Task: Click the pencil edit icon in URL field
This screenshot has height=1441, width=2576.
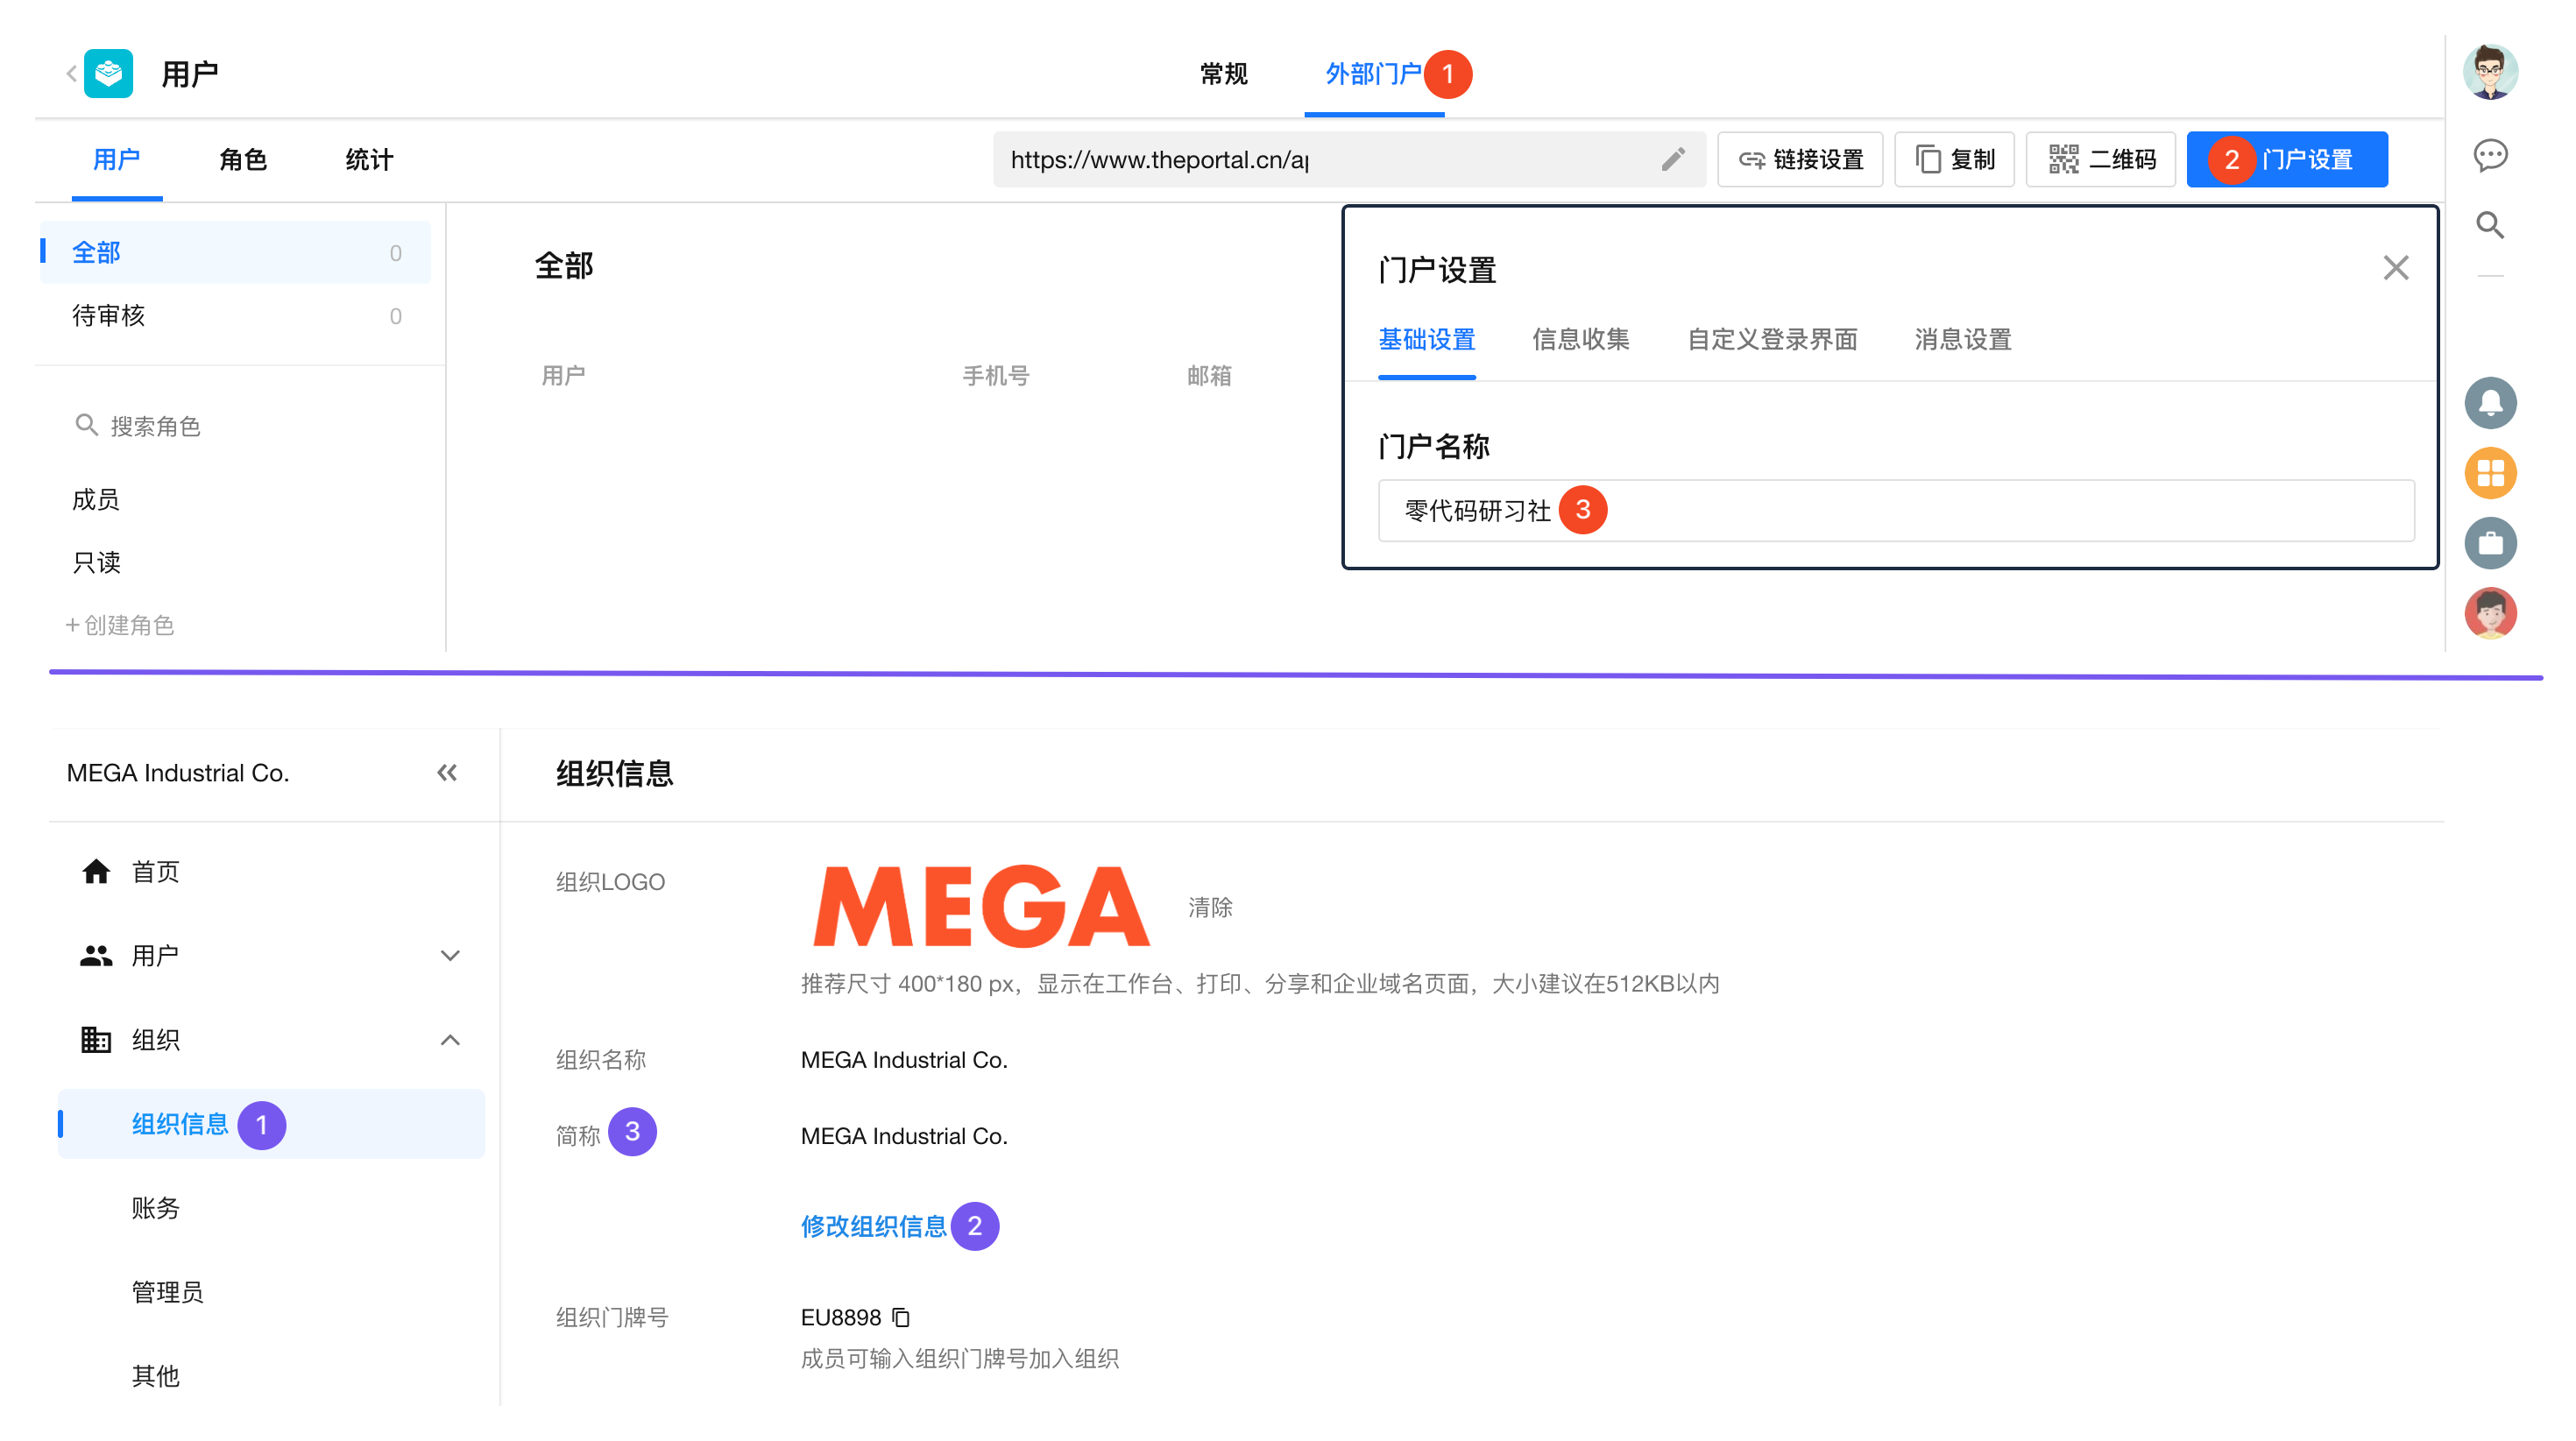Action: 1672,159
